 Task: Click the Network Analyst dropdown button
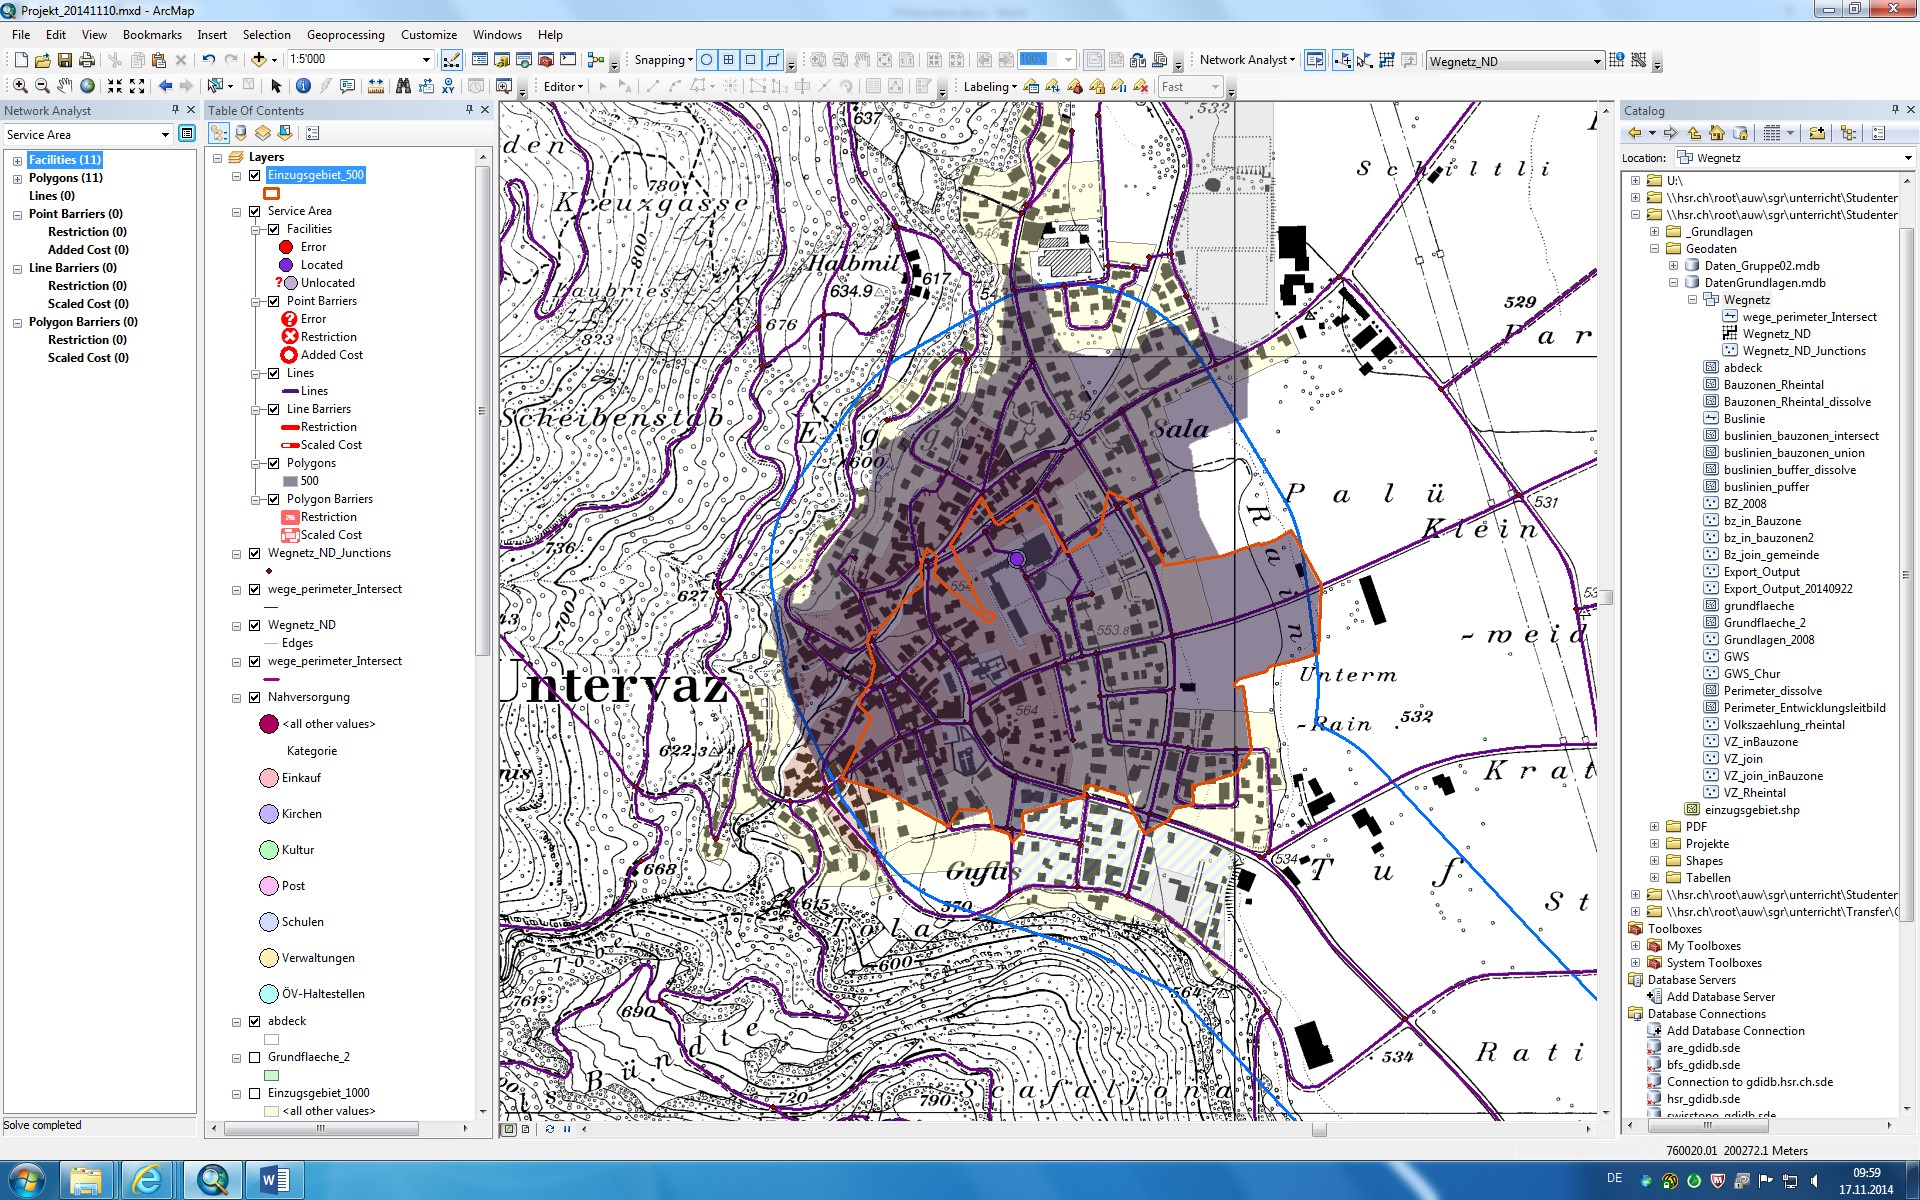click(1247, 60)
